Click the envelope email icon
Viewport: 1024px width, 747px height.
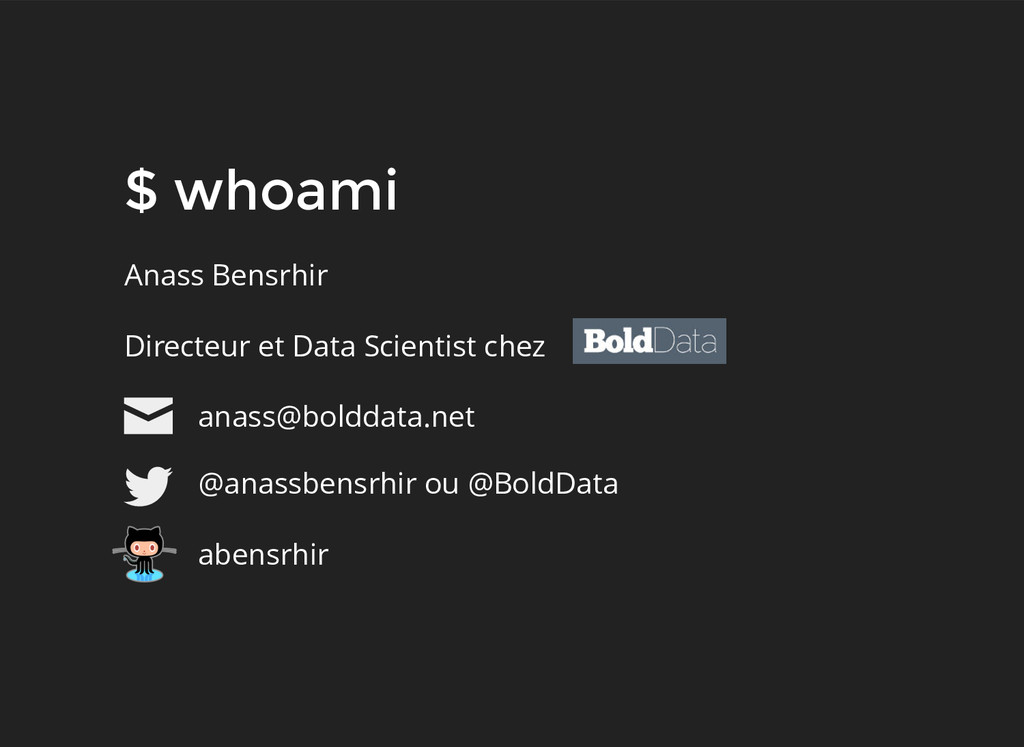click(148, 416)
